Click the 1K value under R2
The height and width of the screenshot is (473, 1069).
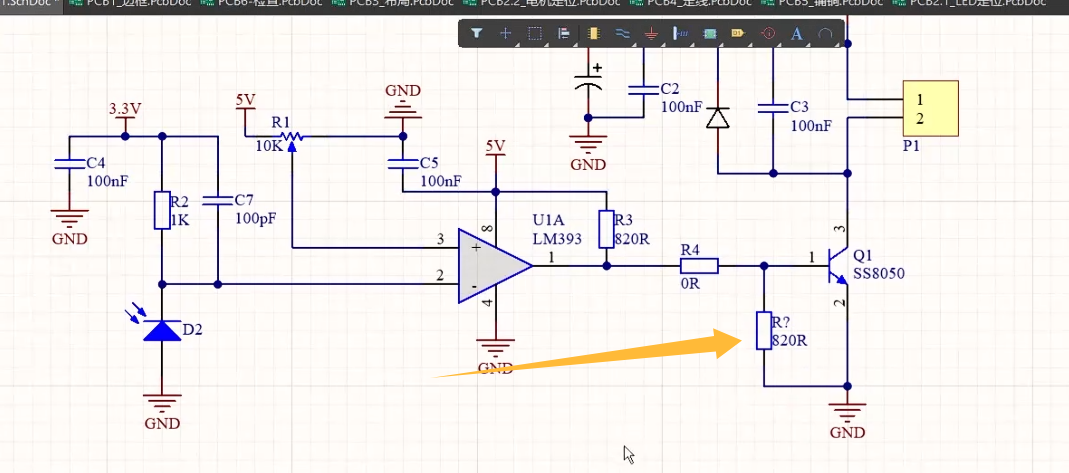pos(179,219)
